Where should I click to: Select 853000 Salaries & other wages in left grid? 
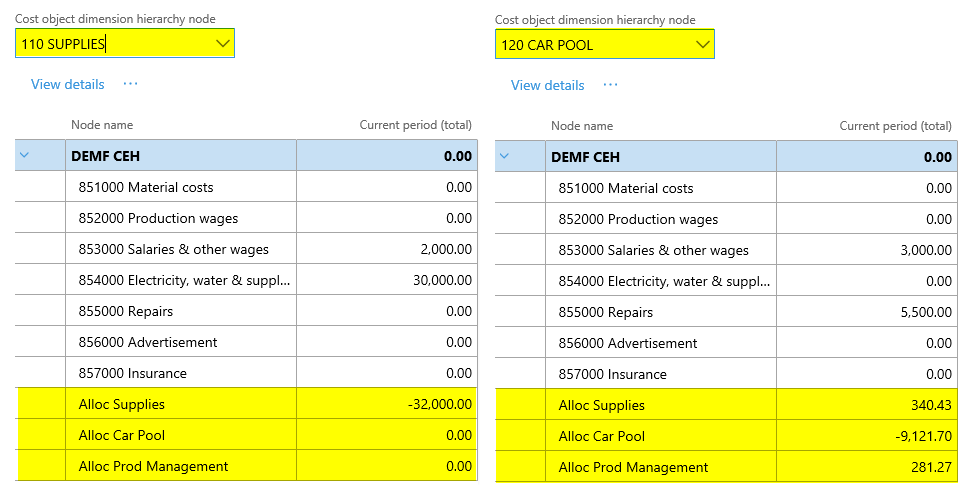[x=173, y=249]
